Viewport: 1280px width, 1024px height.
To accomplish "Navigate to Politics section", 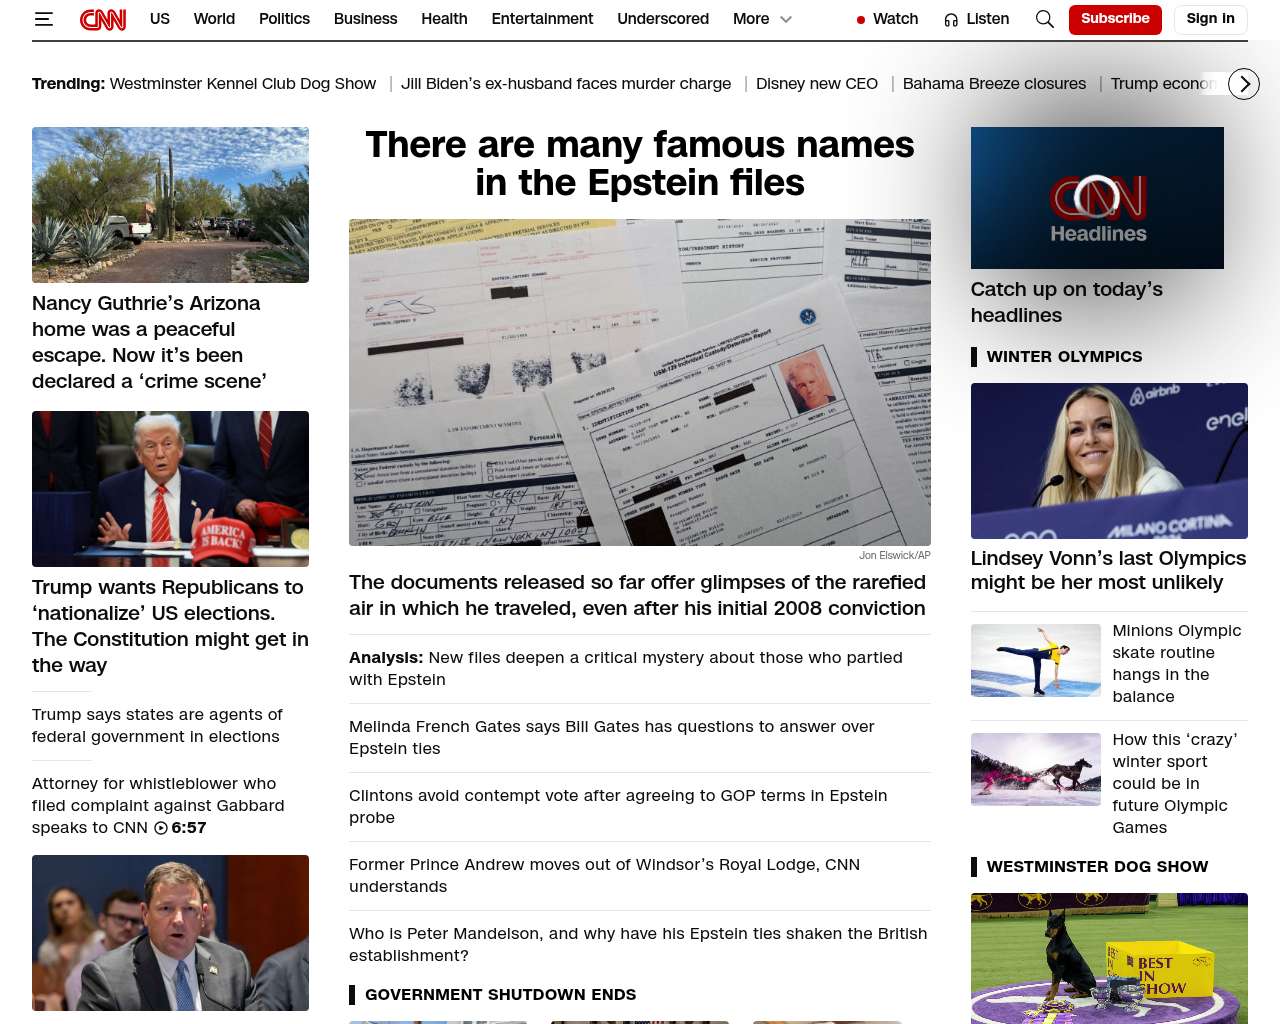I will coord(284,19).
